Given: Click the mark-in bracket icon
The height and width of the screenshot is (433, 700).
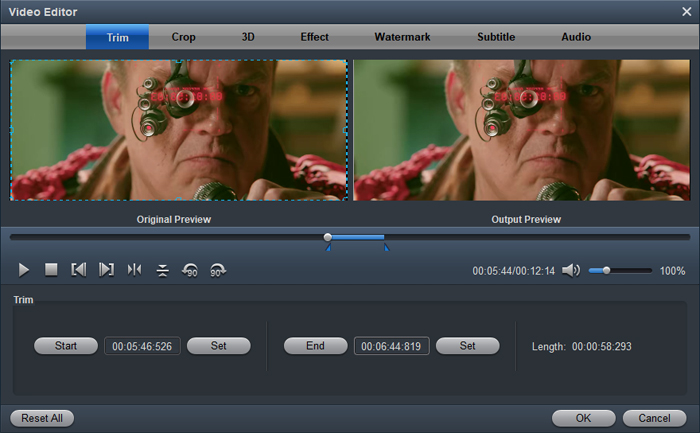Looking at the screenshot, I should [79, 270].
